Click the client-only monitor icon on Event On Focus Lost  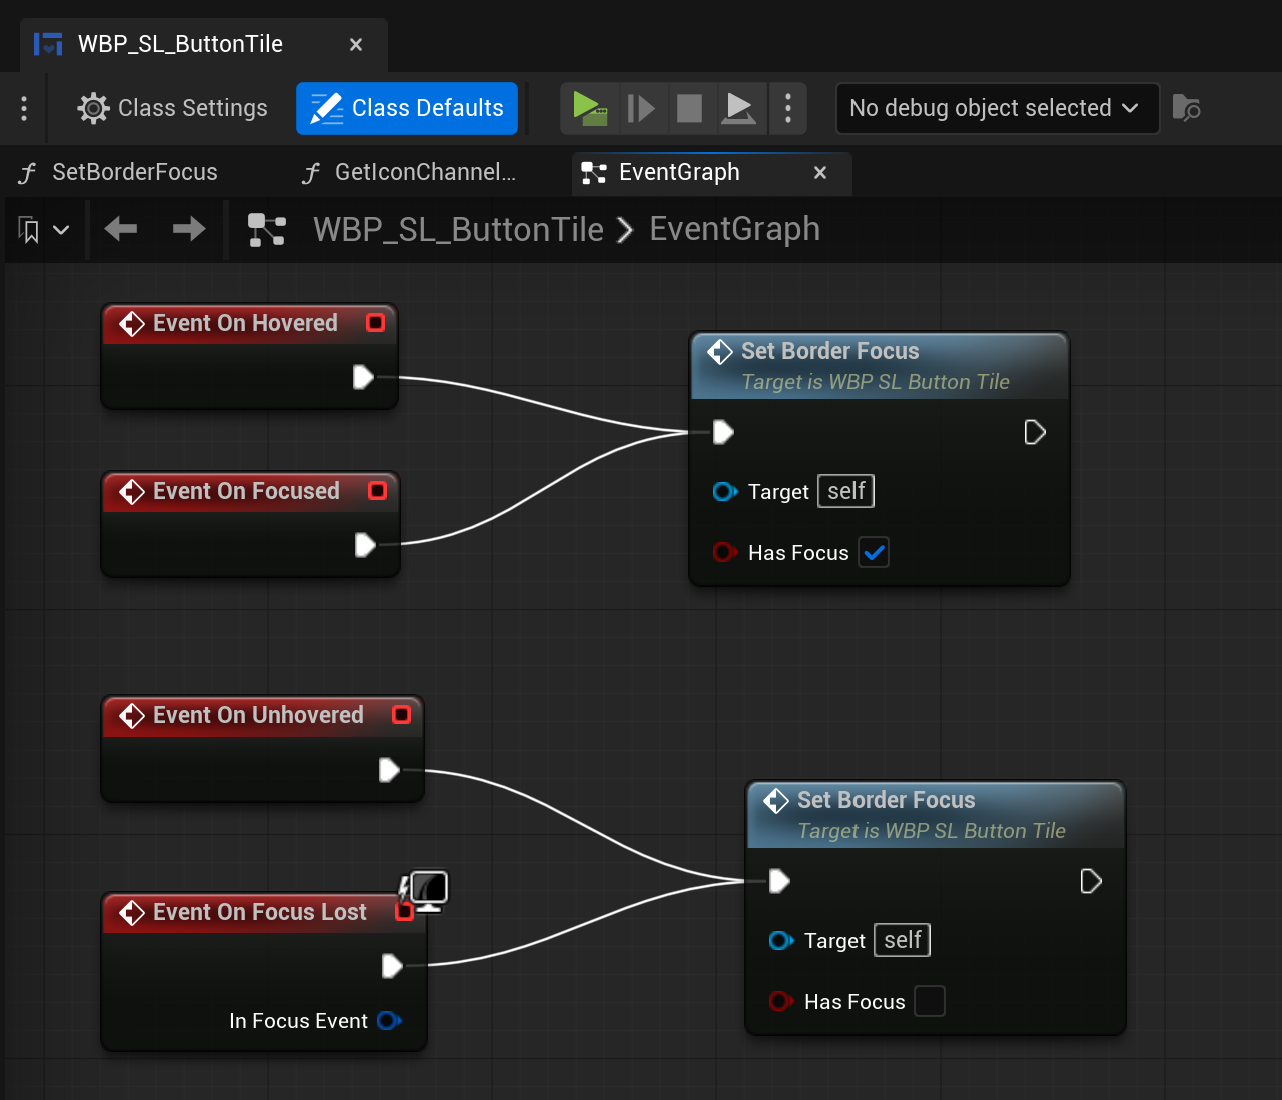[426, 890]
